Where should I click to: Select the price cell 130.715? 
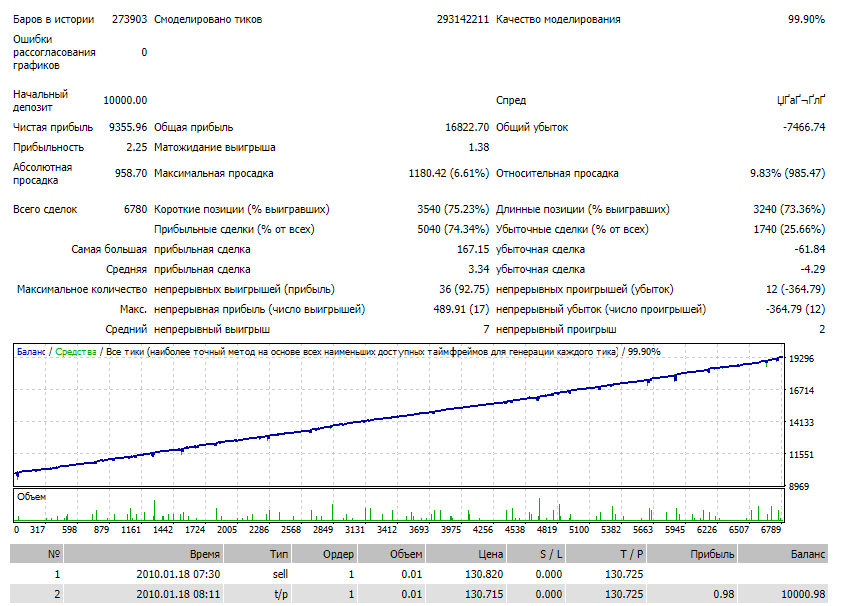pos(484,594)
